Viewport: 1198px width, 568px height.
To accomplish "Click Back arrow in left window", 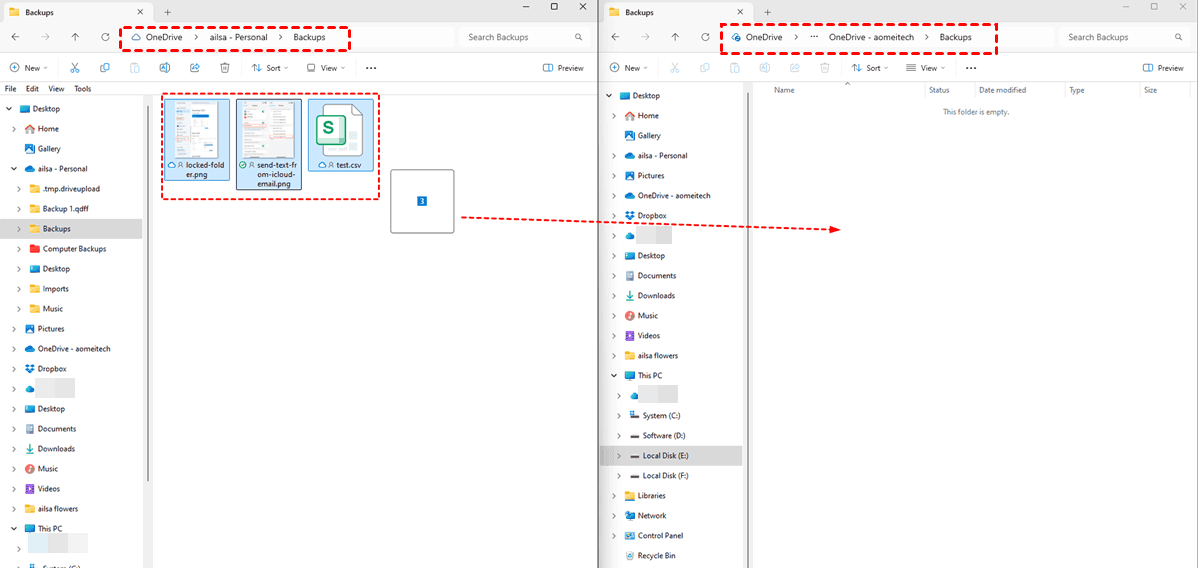I will [16, 37].
